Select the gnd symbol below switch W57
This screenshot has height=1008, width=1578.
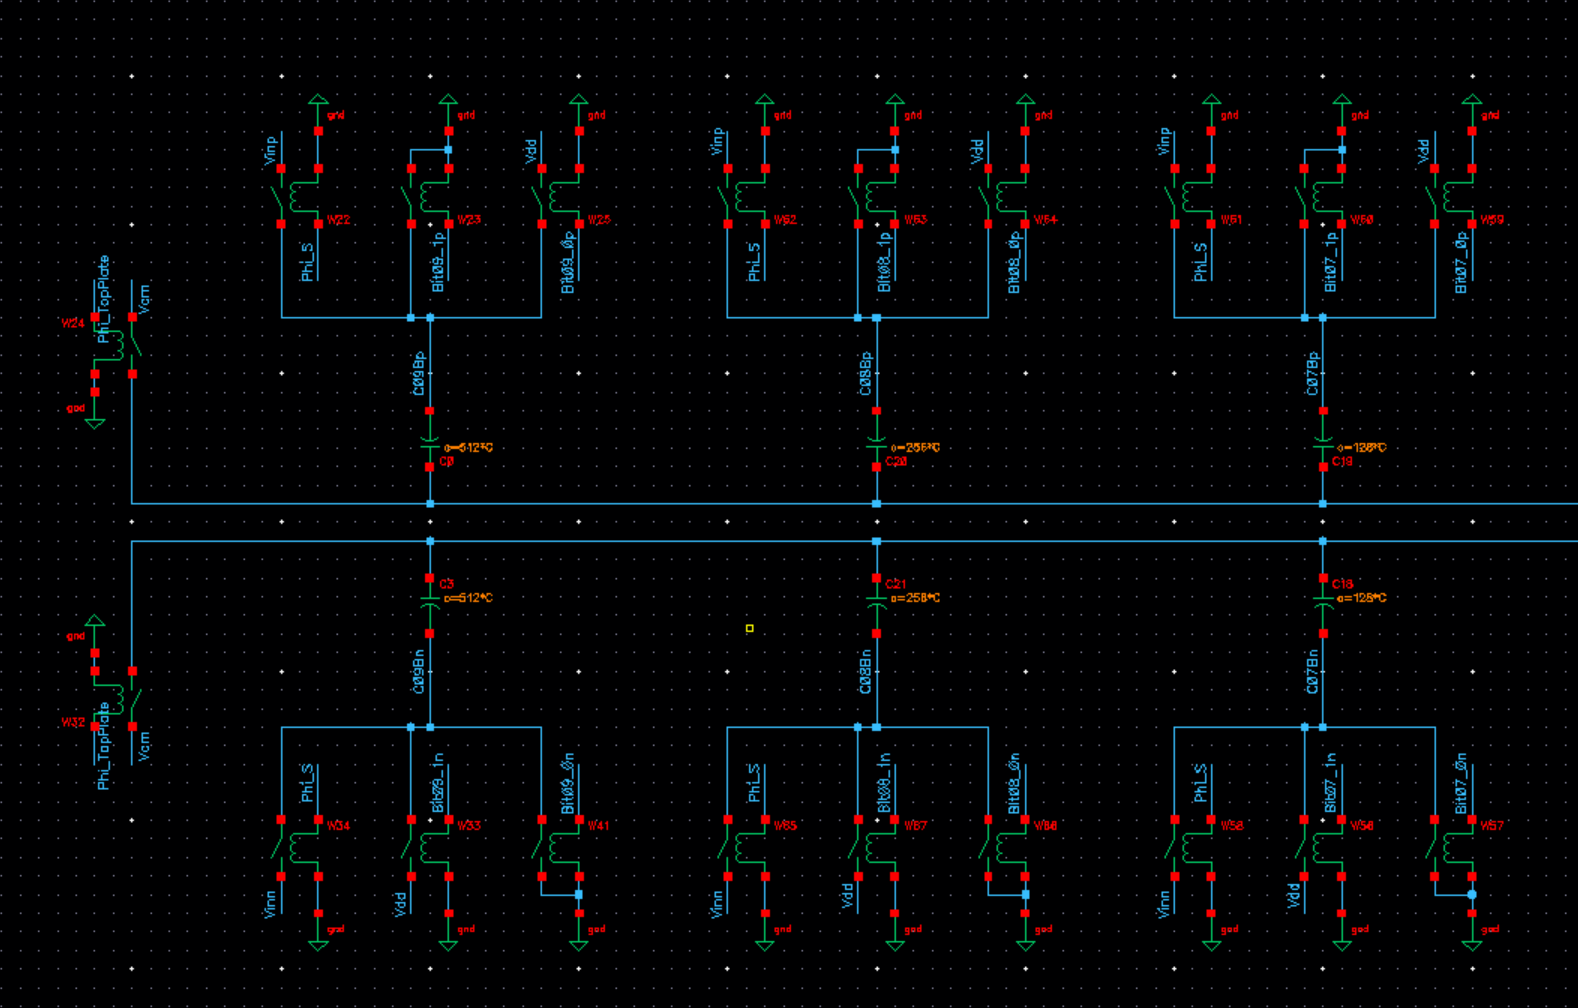(1472, 930)
